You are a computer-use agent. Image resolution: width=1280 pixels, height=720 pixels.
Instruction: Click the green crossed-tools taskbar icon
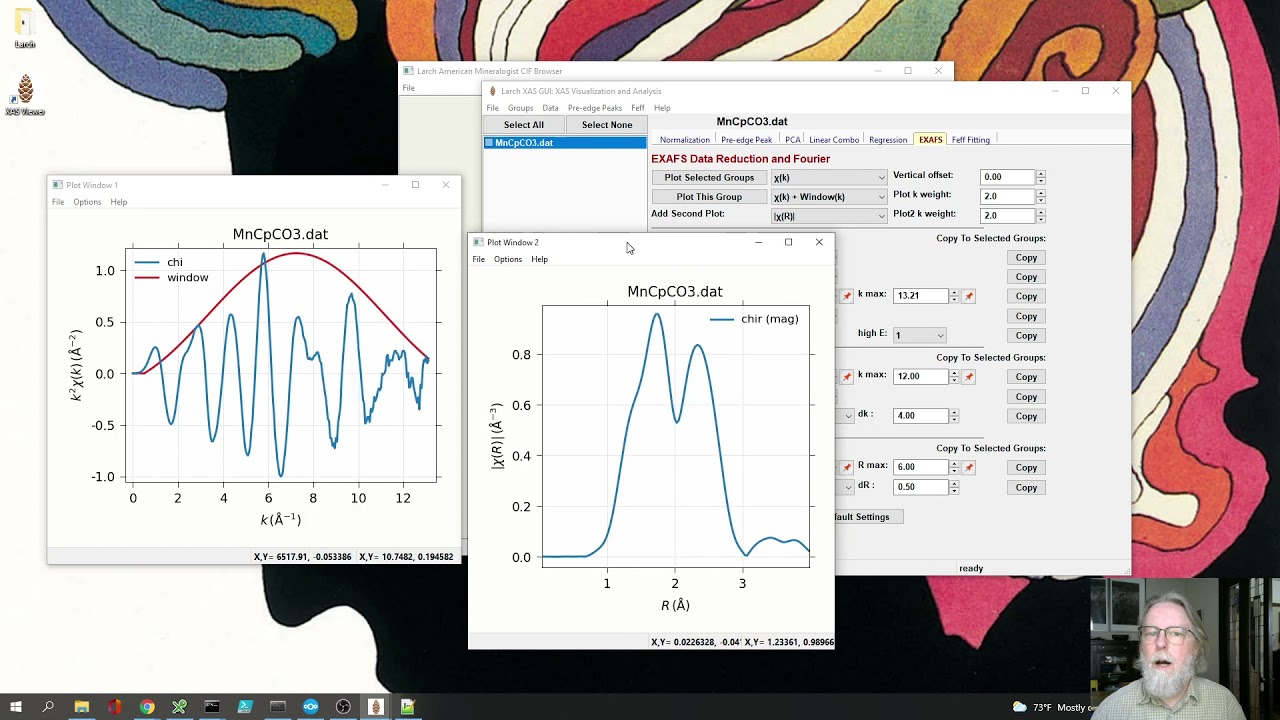click(x=179, y=707)
